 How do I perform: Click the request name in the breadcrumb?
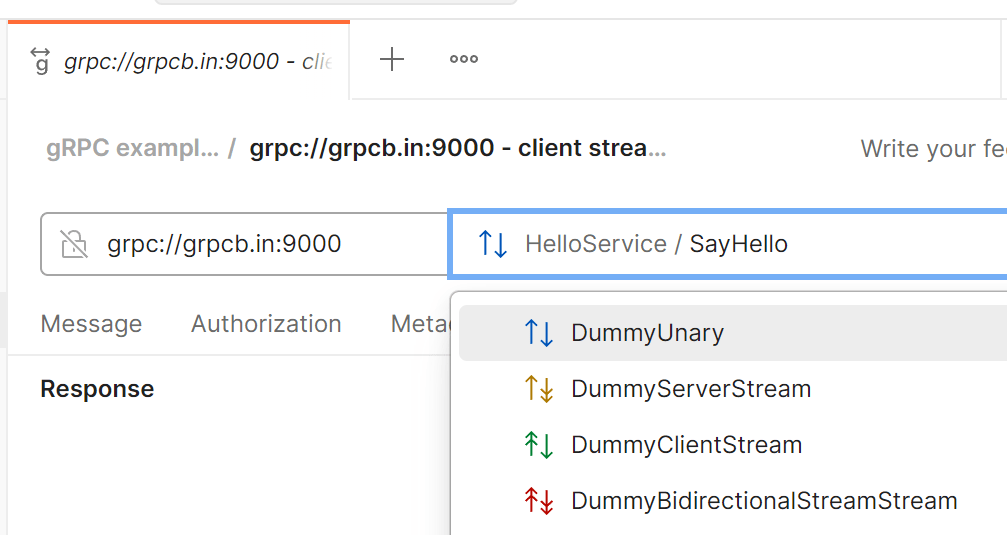pos(457,149)
